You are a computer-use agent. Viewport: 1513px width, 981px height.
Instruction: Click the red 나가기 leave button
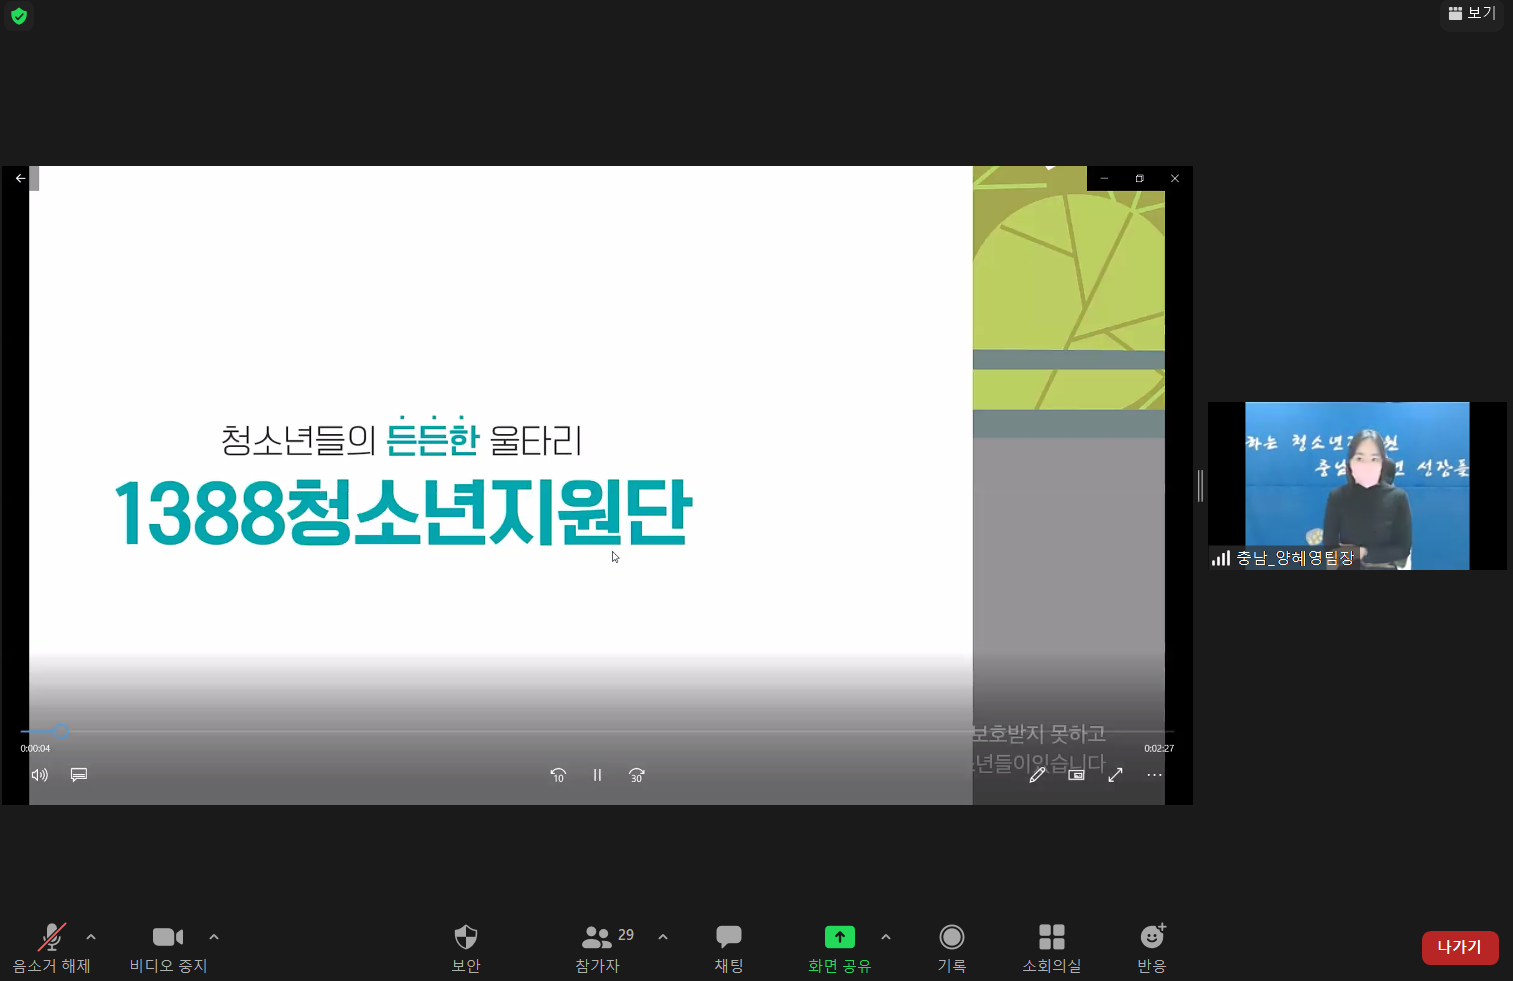point(1459,947)
